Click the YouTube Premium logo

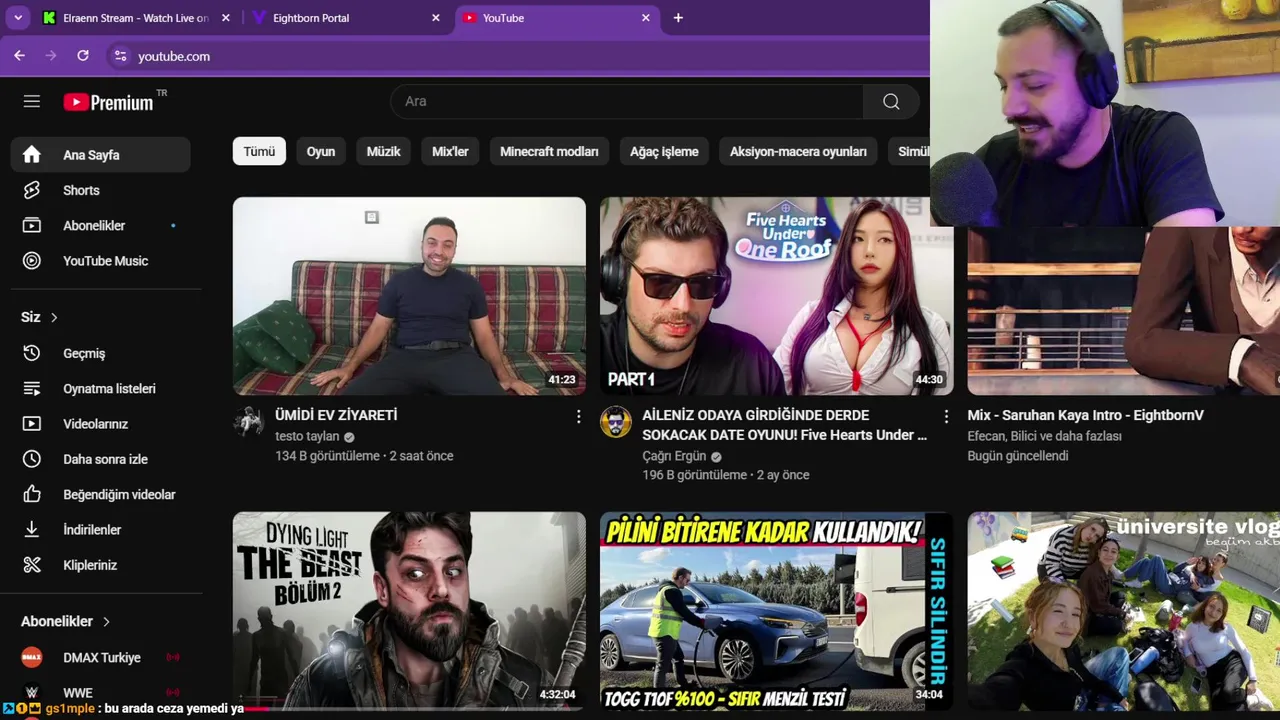[108, 102]
